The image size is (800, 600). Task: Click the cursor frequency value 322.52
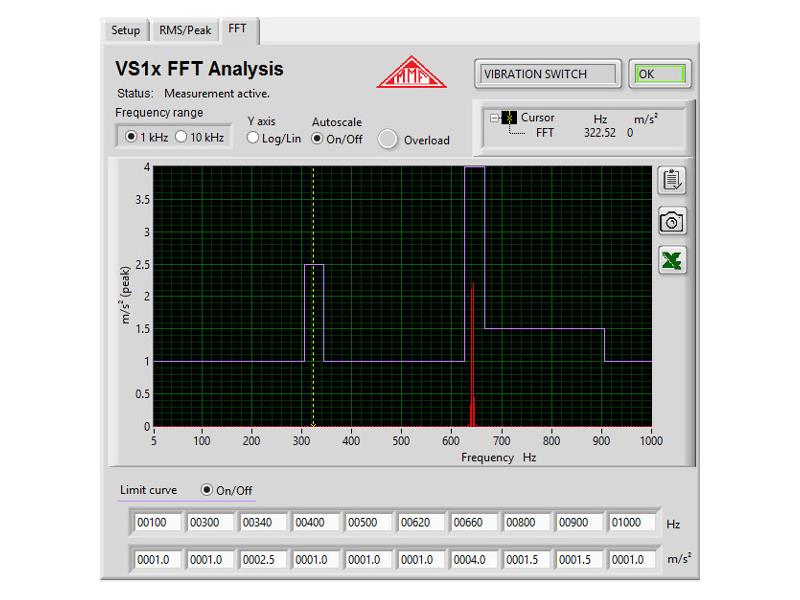point(599,133)
